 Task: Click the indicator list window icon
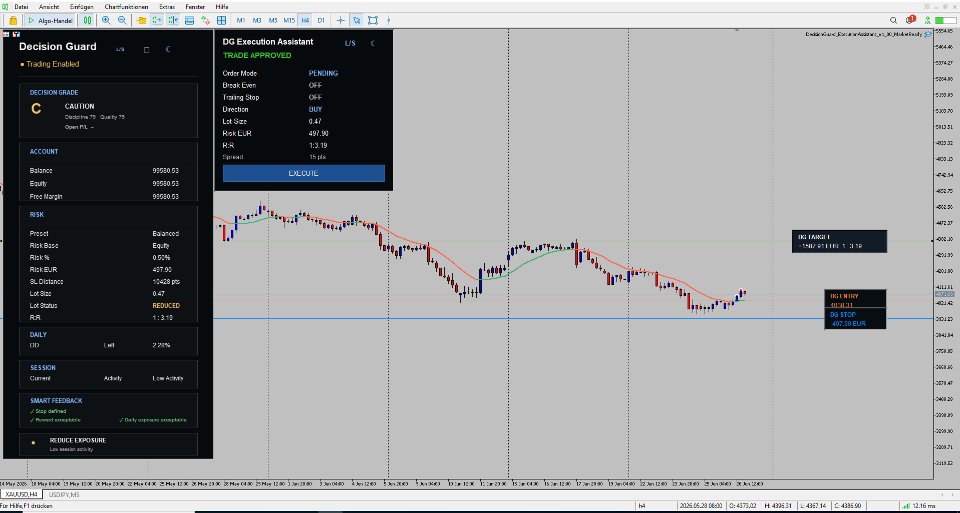pos(190,20)
